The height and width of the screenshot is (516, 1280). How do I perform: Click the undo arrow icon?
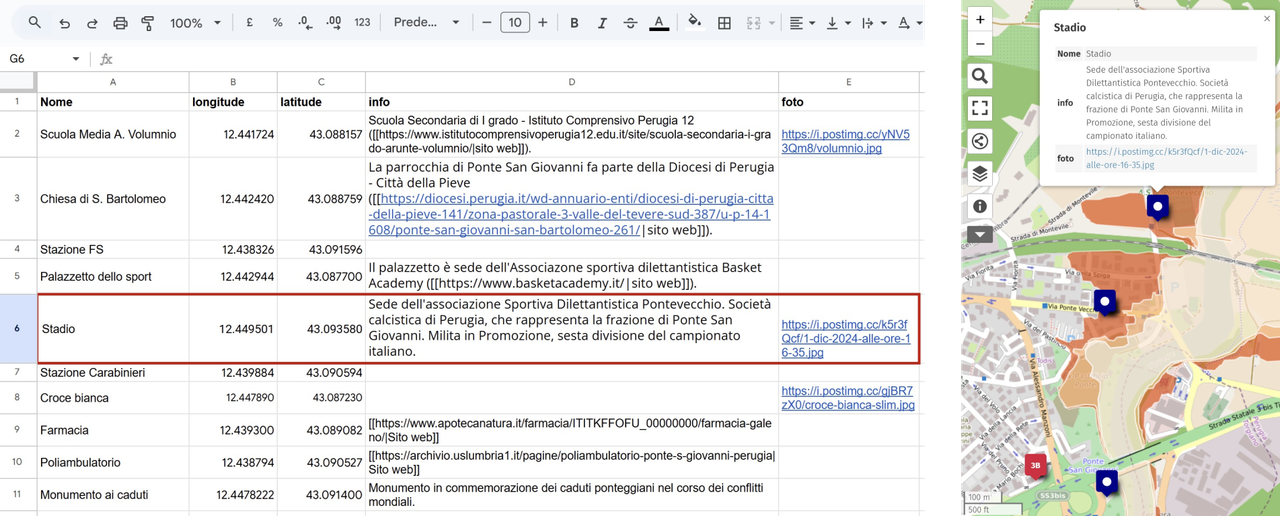(x=64, y=23)
